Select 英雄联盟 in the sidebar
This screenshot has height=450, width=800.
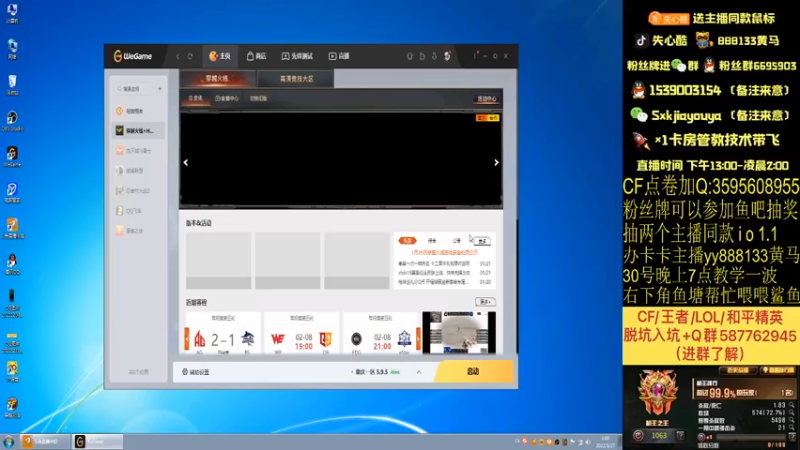tap(138, 170)
